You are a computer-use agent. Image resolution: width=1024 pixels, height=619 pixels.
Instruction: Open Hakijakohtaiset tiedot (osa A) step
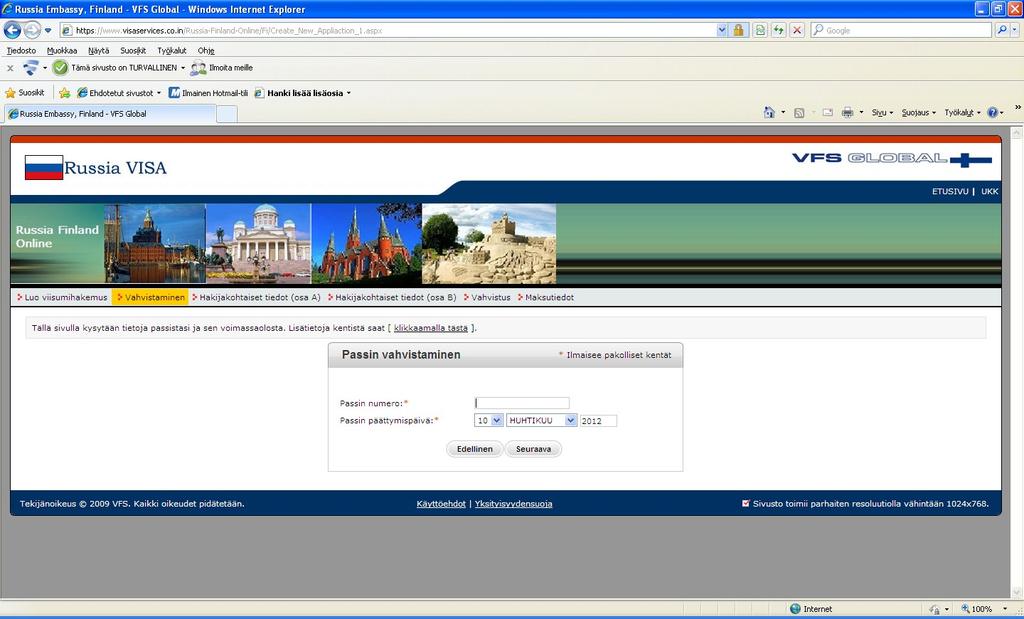(256, 297)
